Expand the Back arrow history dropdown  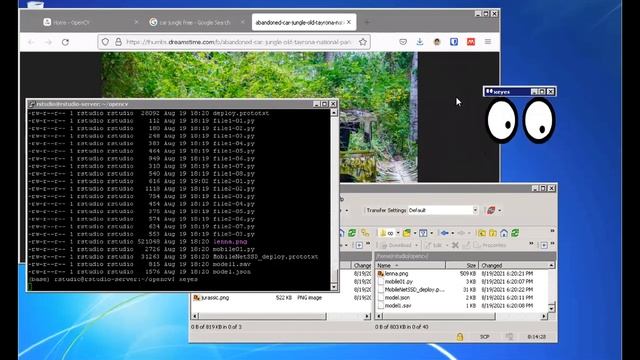pos(453,233)
